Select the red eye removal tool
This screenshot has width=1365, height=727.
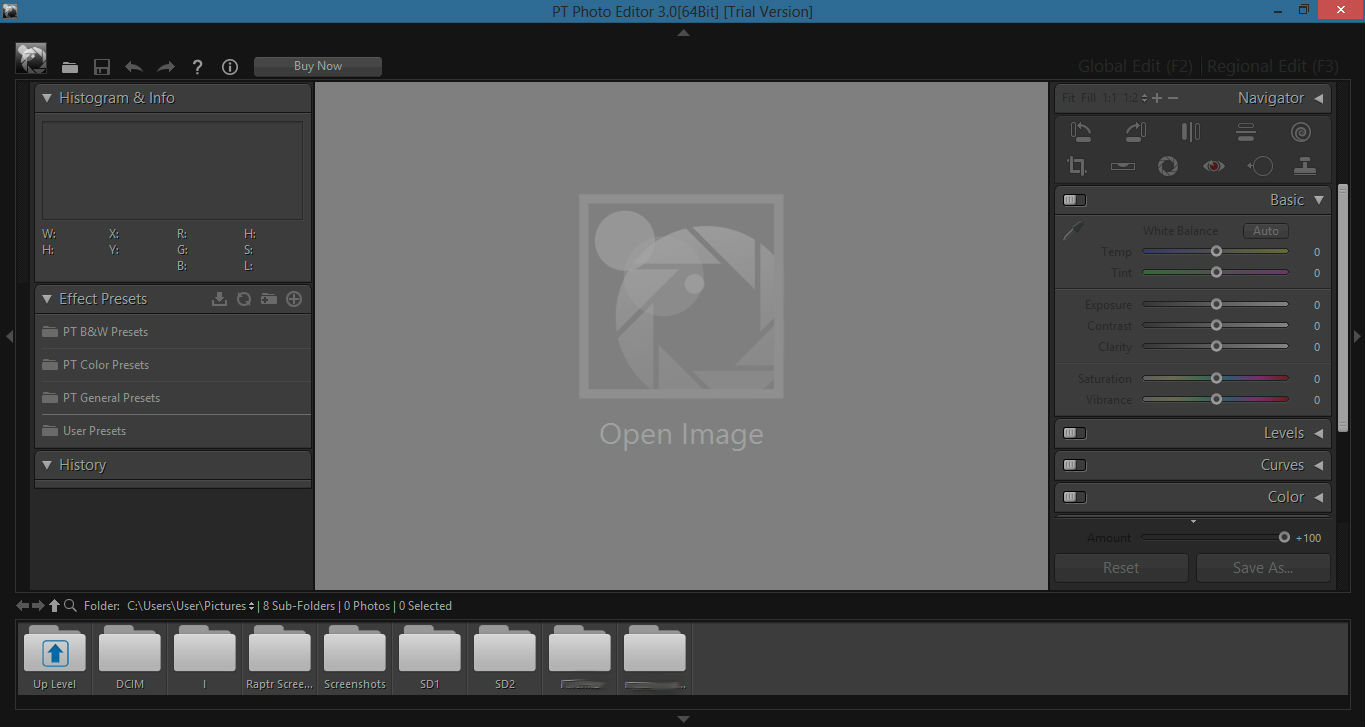coord(1213,166)
